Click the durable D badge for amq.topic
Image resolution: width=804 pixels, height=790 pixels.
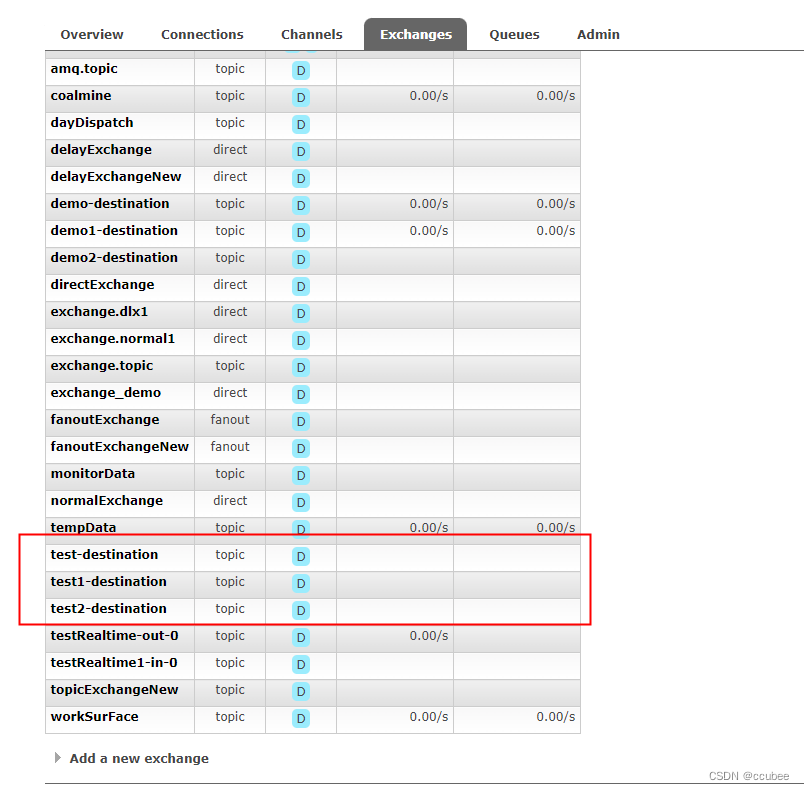click(x=301, y=71)
